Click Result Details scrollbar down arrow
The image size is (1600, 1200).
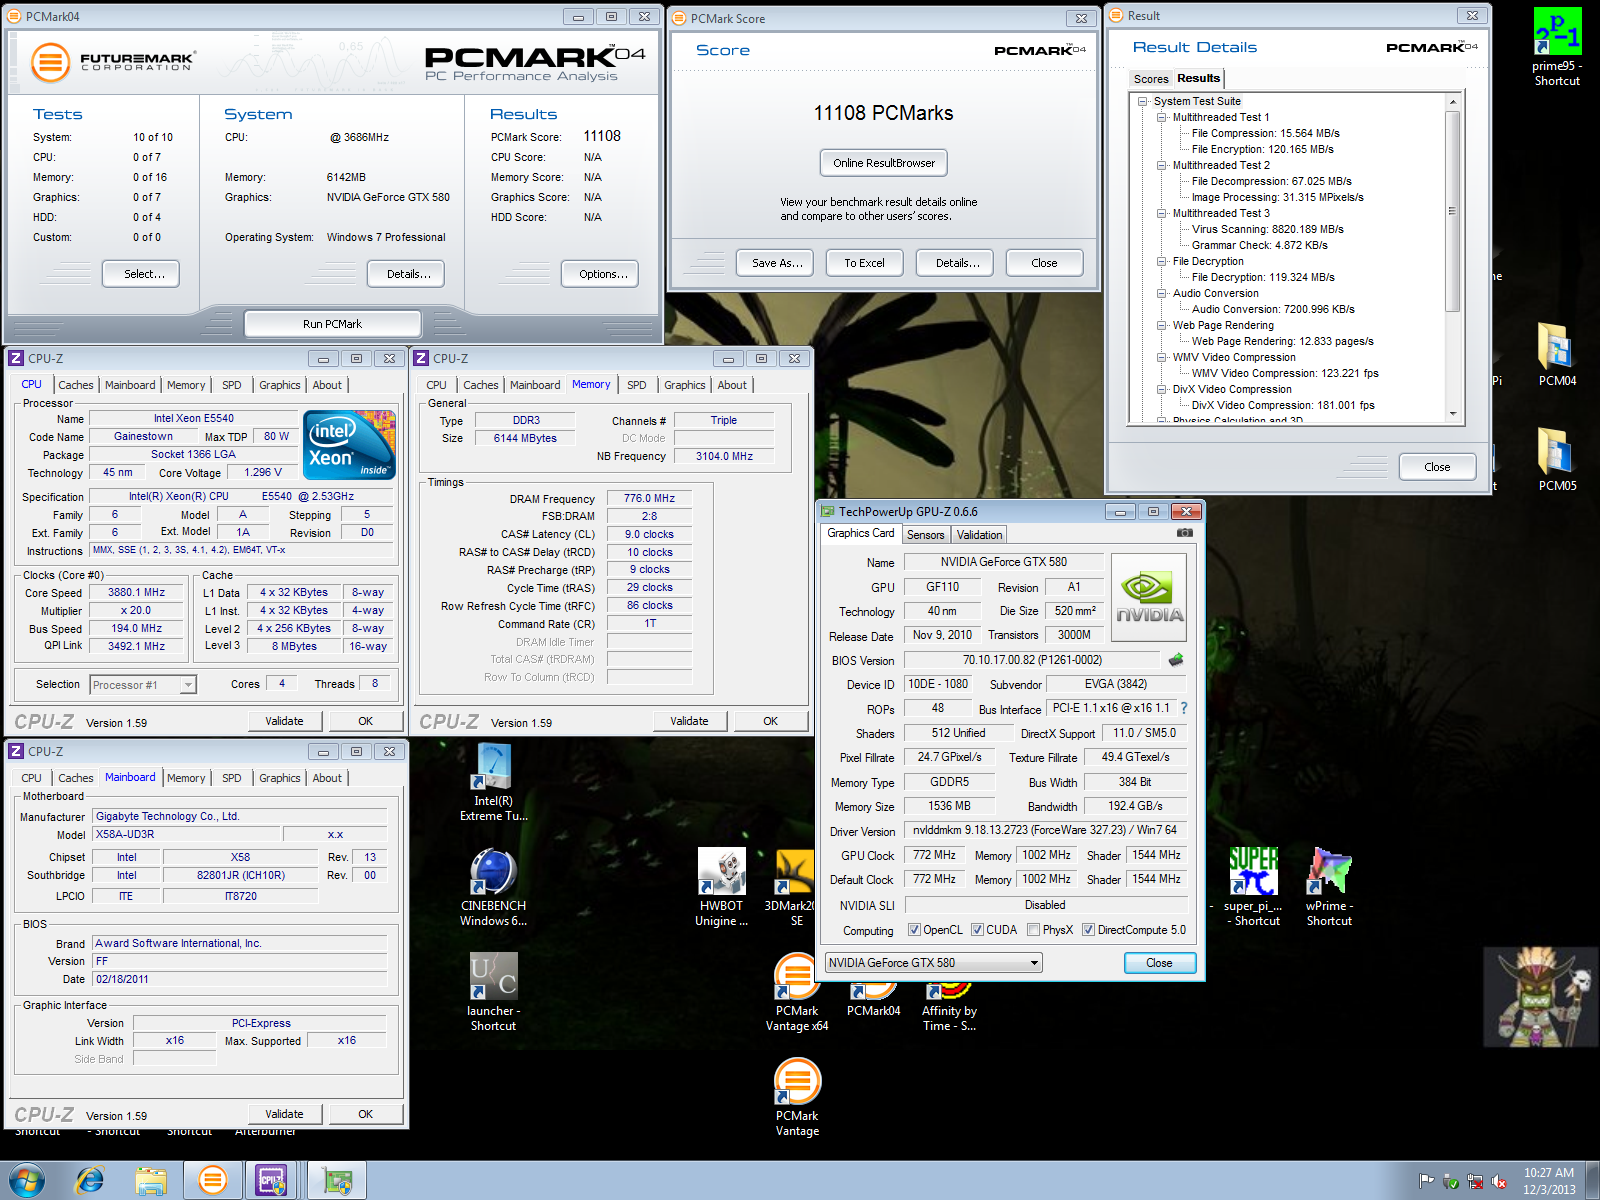tap(1453, 413)
